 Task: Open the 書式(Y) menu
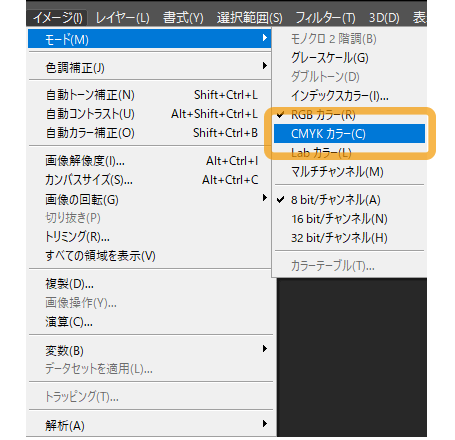pyautogui.click(x=183, y=18)
